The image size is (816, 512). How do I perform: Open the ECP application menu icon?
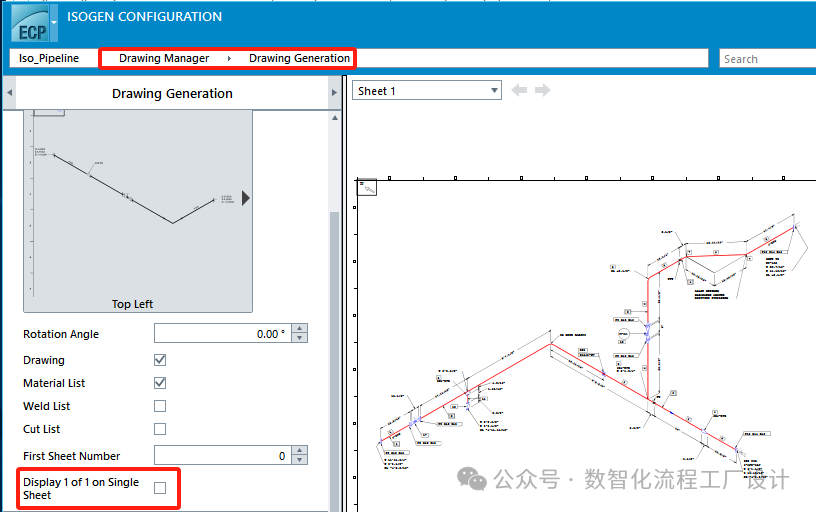click(30, 23)
